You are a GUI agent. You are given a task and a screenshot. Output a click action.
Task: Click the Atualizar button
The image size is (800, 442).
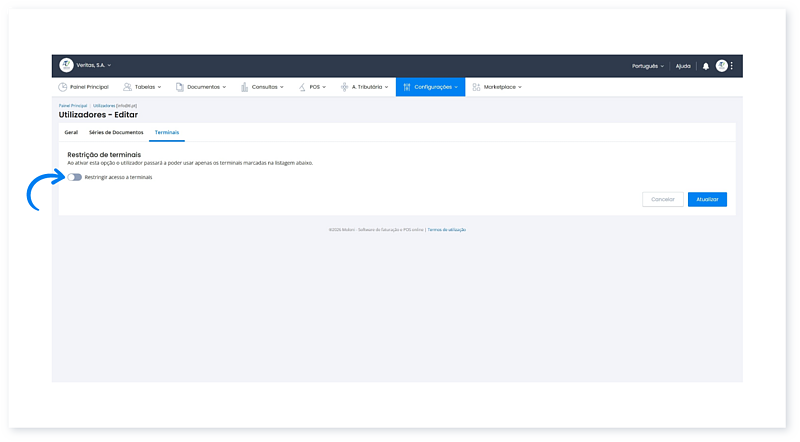click(x=707, y=199)
